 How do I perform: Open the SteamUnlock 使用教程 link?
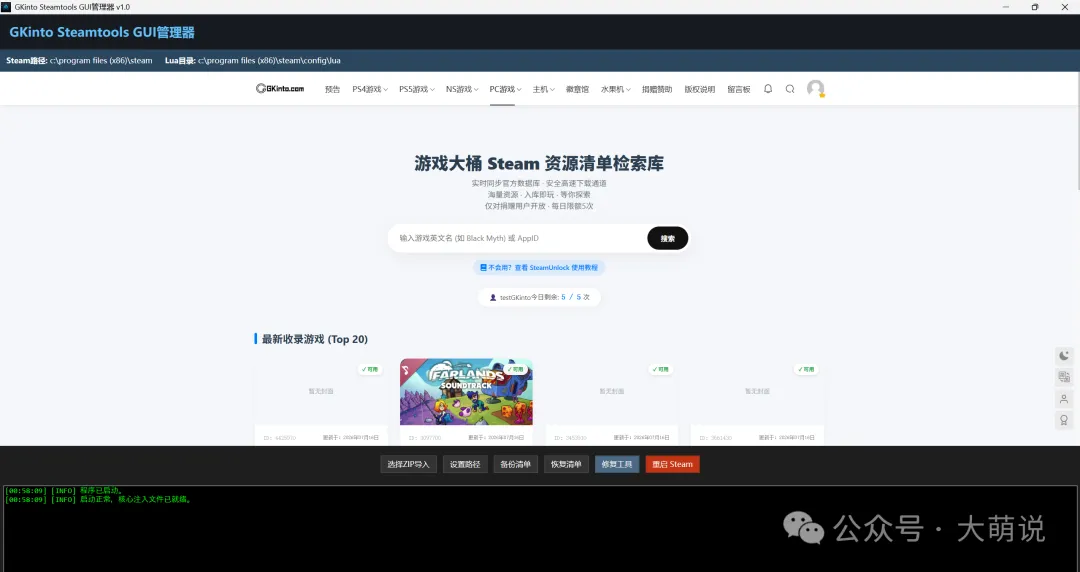tap(539, 267)
